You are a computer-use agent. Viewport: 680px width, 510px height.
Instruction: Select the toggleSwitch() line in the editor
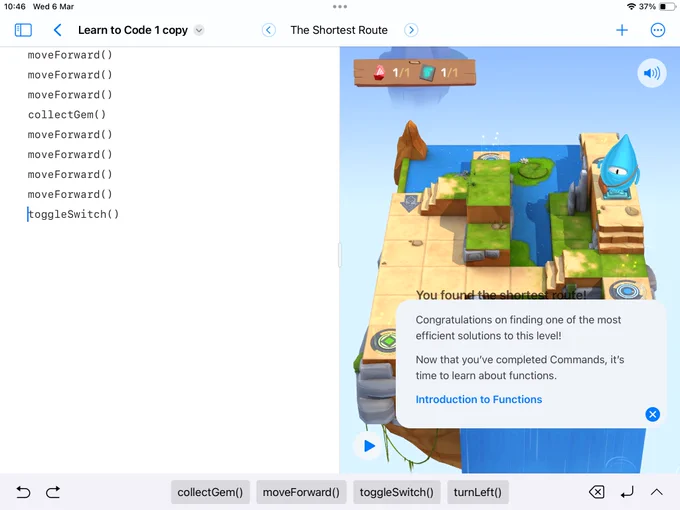73,214
